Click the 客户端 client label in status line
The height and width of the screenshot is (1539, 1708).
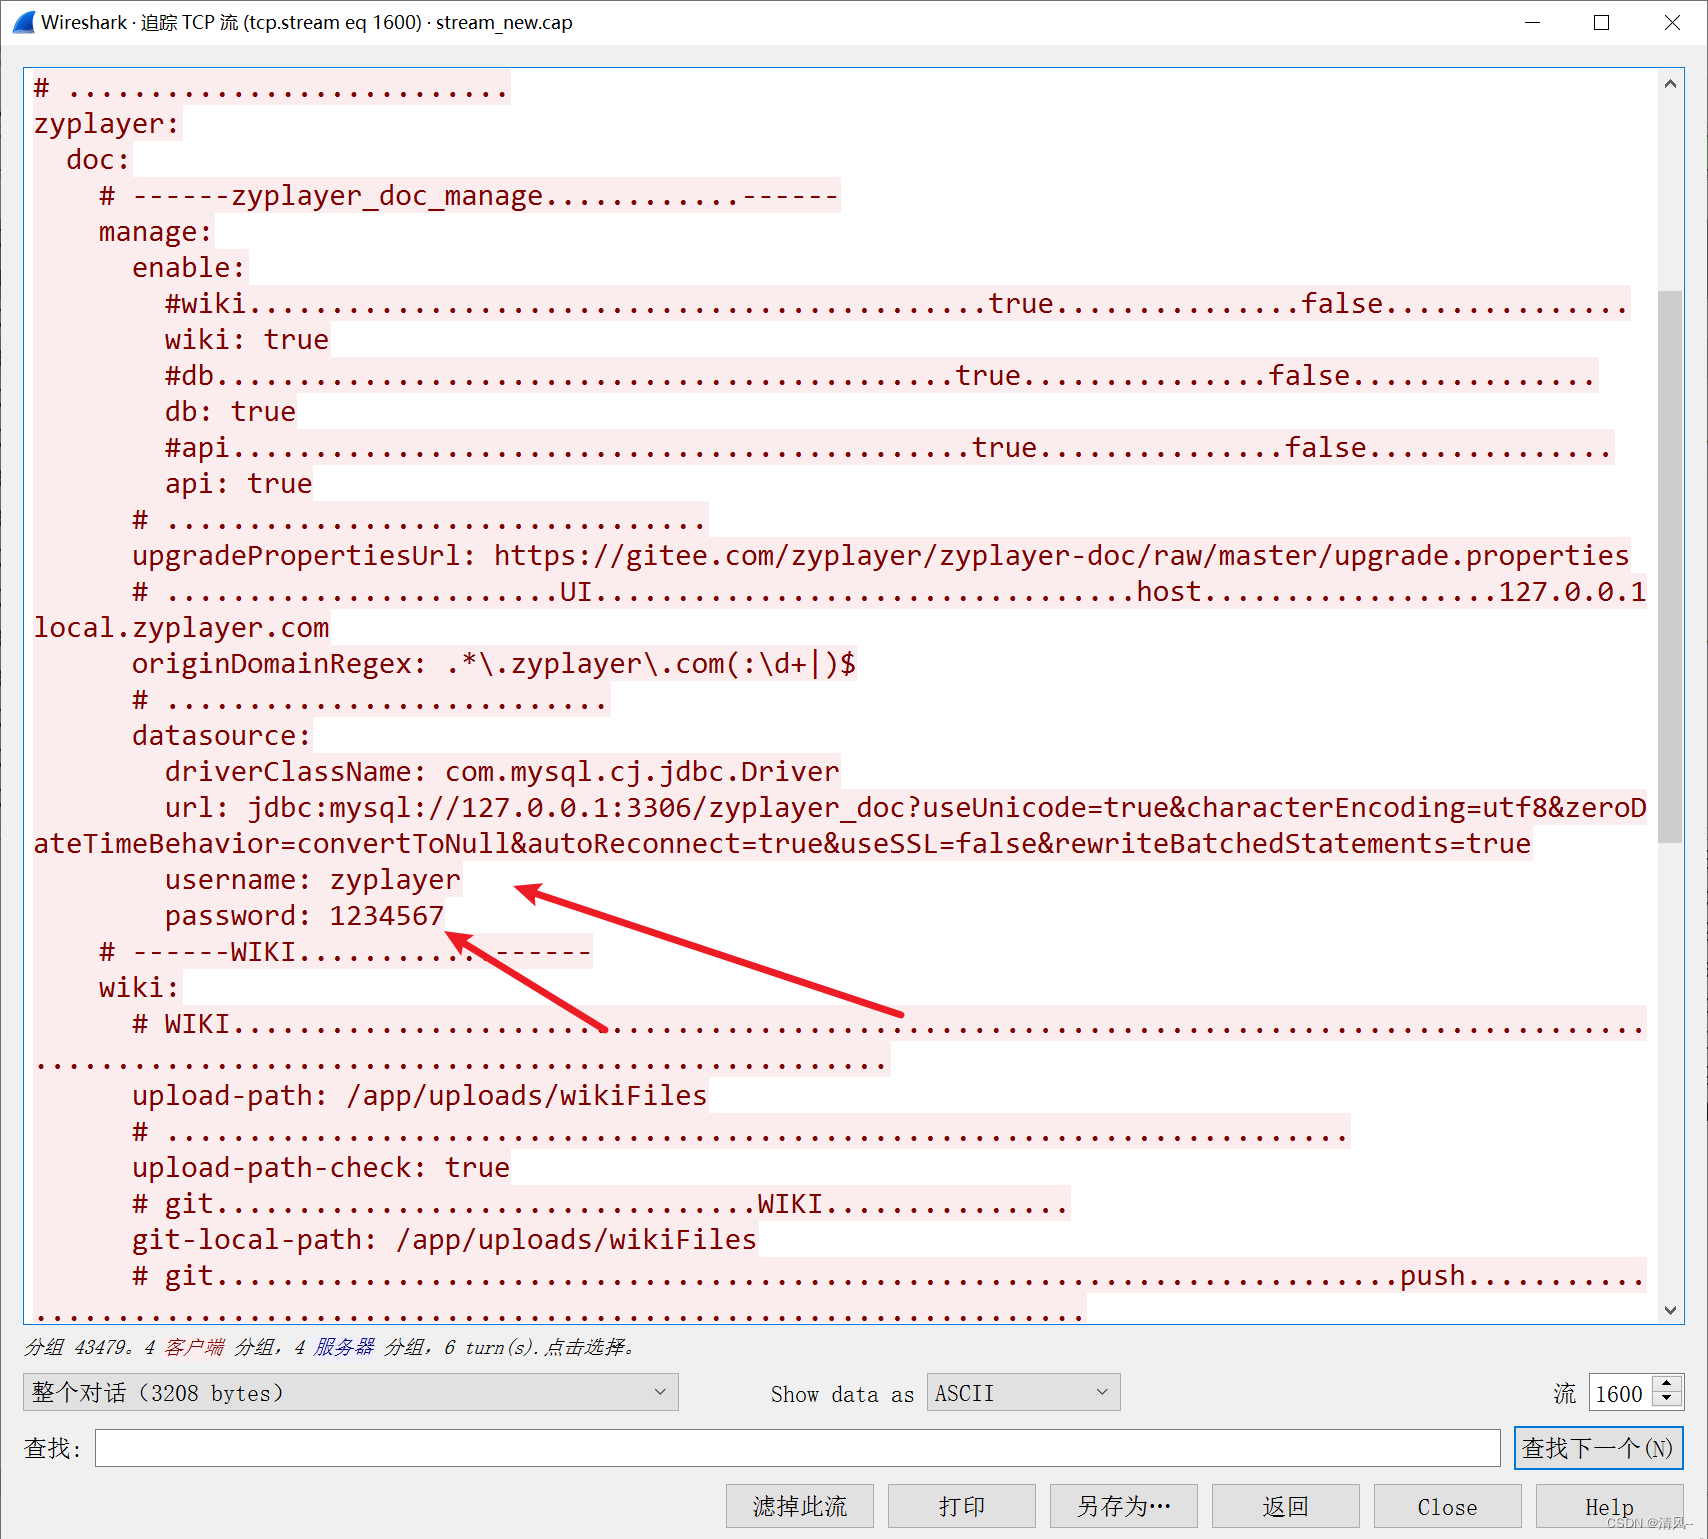point(194,1347)
